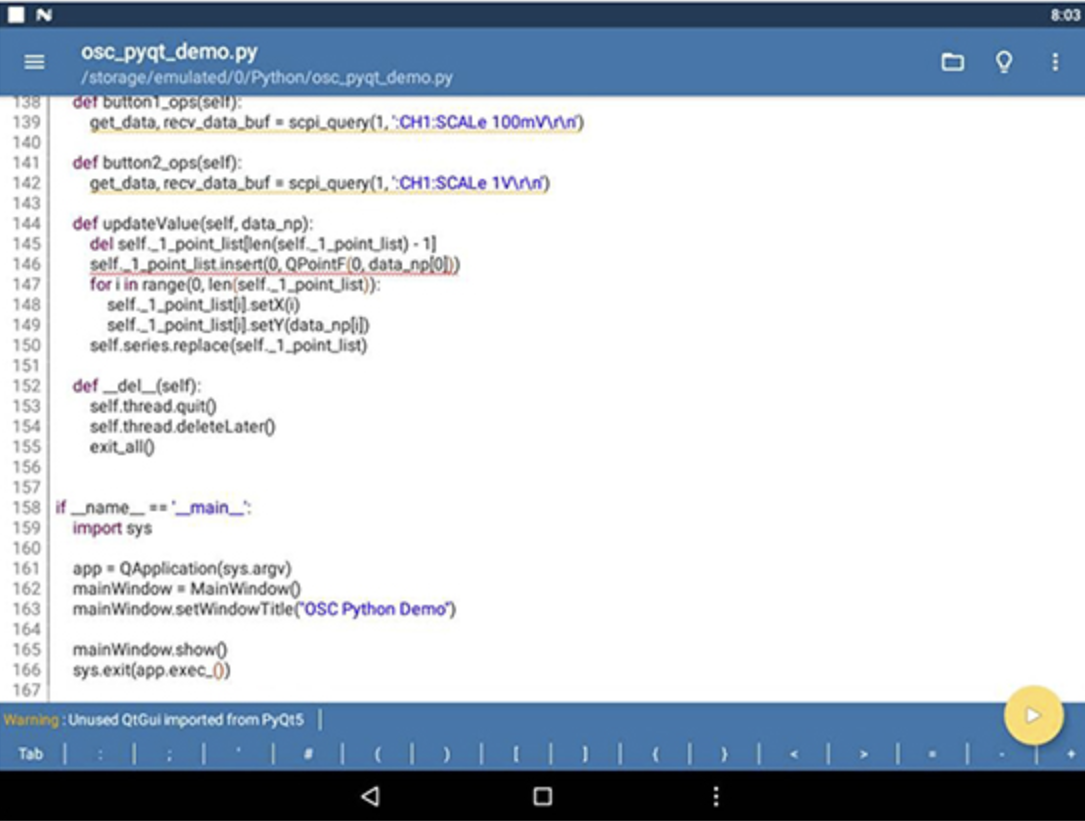Insert a greater-than sign from the symbol bar
1085x821 pixels.
pyautogui.click(x=863, y=754)
